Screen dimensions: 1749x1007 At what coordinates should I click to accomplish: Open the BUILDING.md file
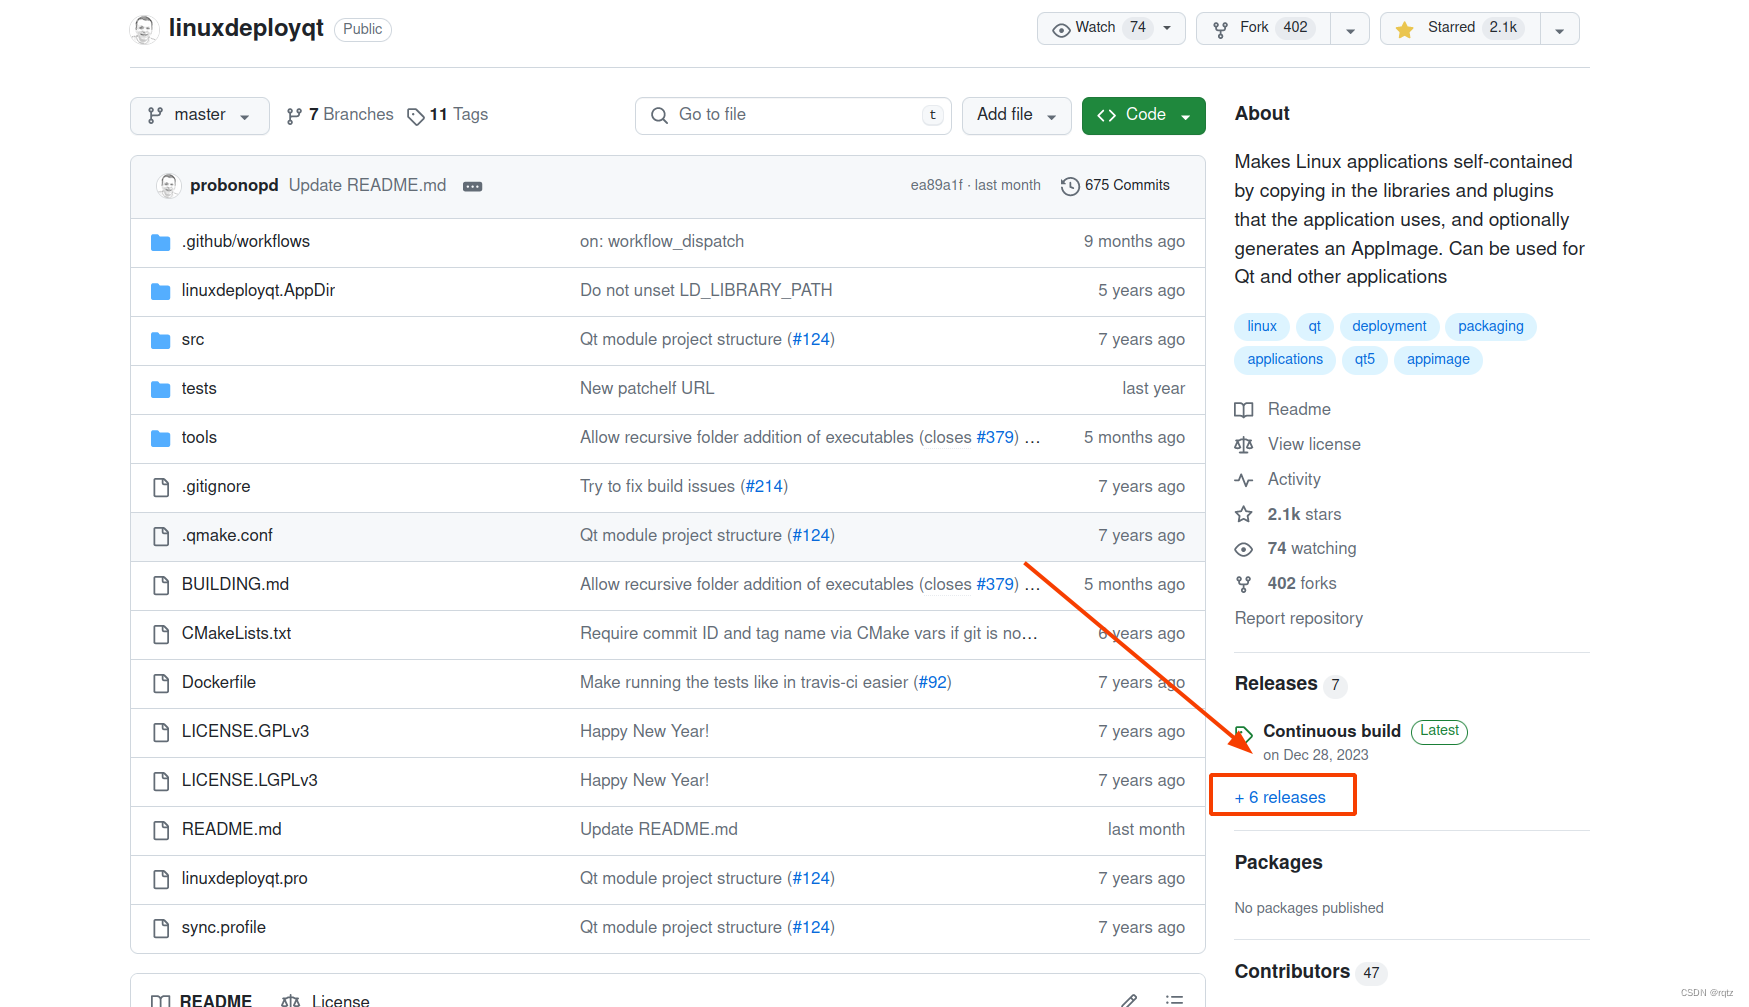235,584
